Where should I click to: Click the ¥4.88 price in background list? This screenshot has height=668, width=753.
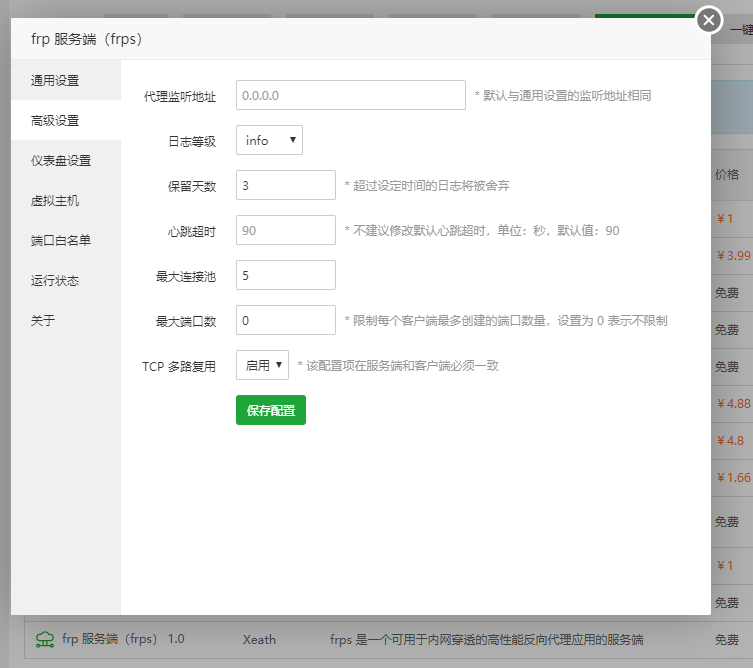tap(733, 404)
